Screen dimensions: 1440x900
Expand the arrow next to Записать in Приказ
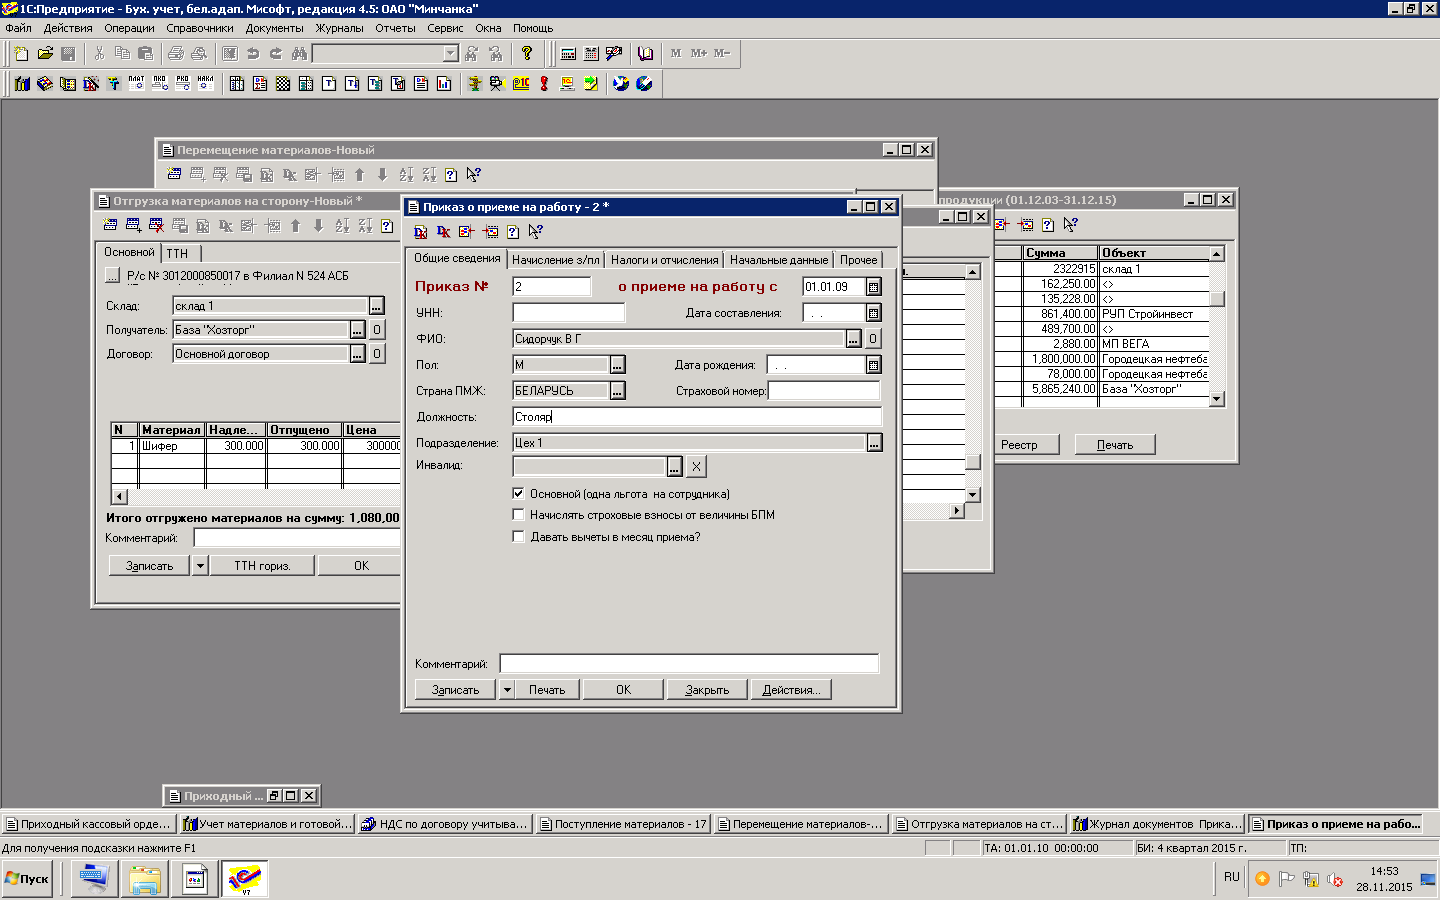(x=507, y=690)
